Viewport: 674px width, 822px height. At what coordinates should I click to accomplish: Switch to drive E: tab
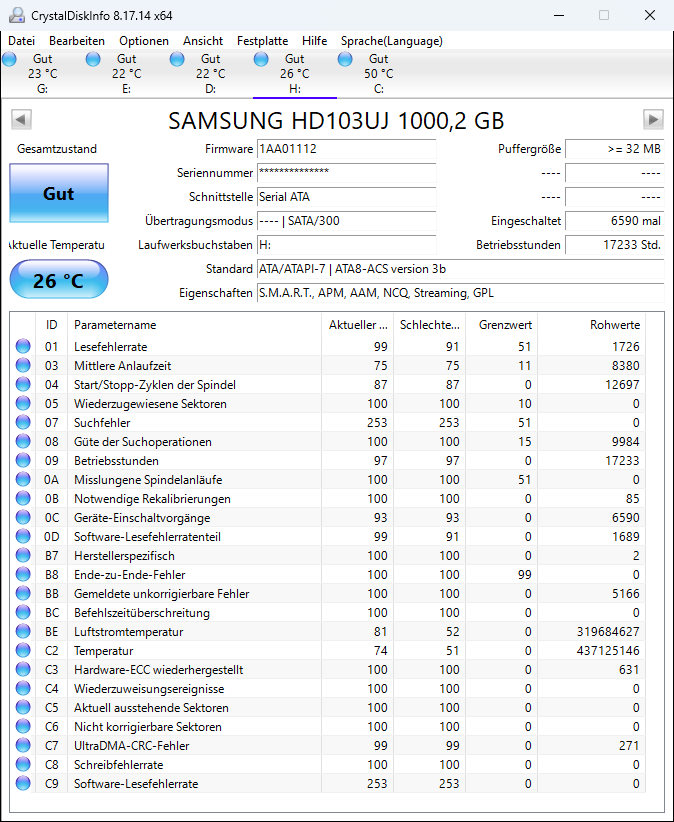point(126,74)
